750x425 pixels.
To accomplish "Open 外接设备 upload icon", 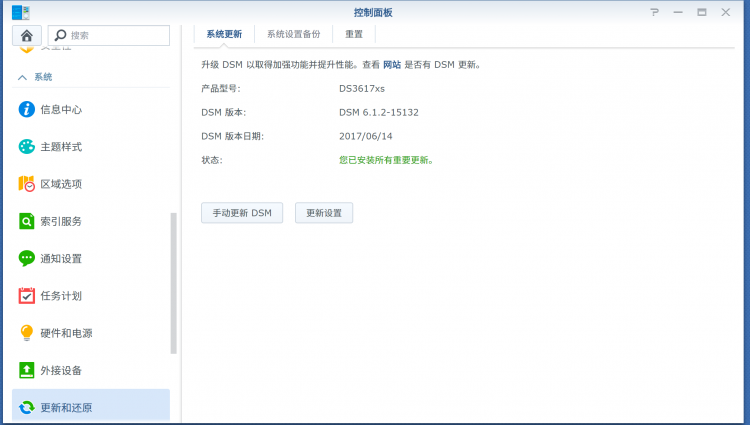I will [x=27, y=370].
